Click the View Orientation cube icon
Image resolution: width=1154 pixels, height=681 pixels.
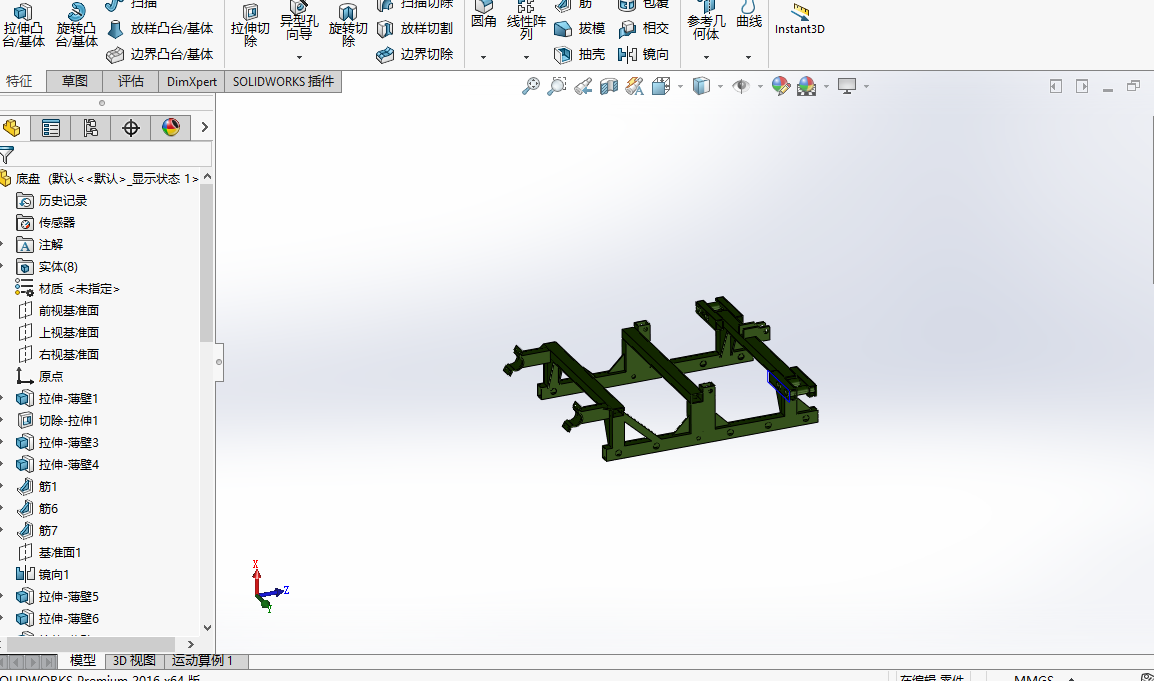661,86
